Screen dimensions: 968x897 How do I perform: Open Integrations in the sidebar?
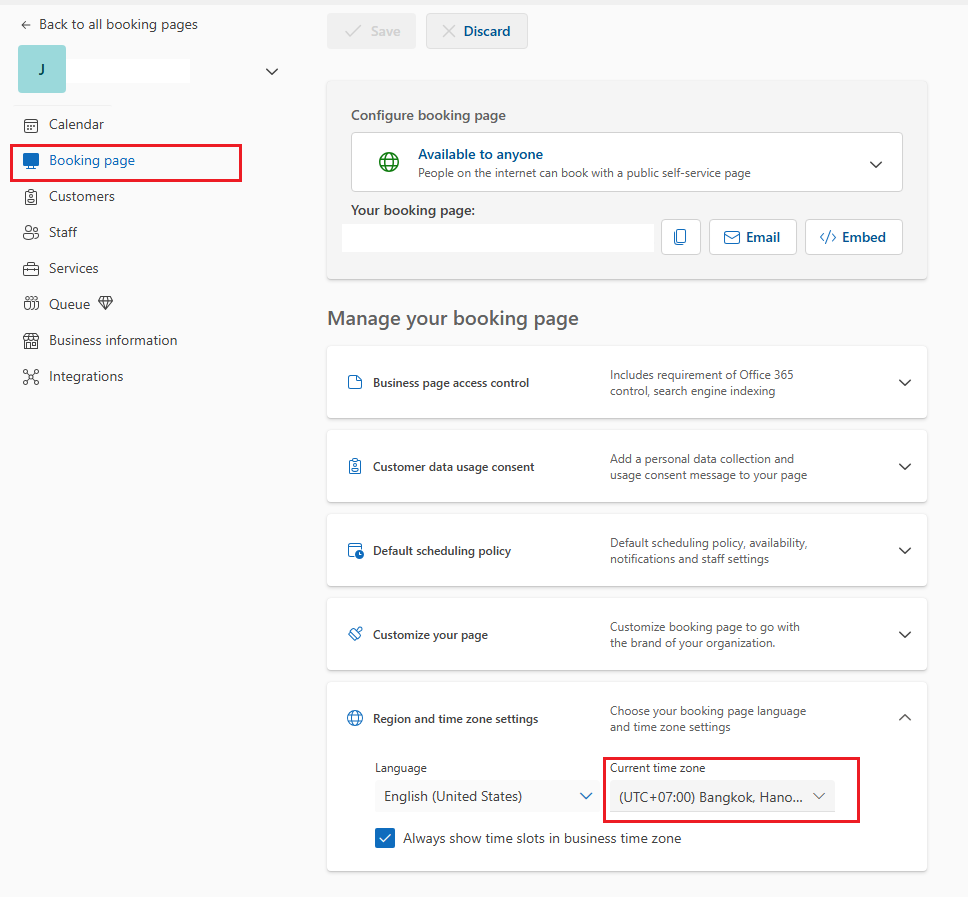[x=86, y=377]
